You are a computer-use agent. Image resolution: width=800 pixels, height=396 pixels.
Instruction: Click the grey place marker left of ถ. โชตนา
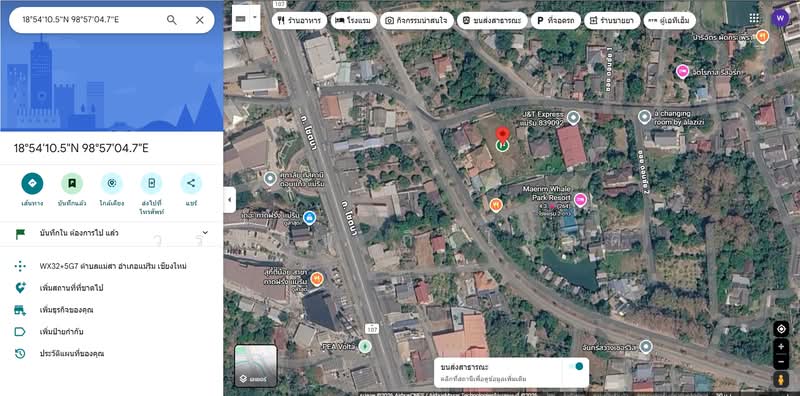click(270, 179)
